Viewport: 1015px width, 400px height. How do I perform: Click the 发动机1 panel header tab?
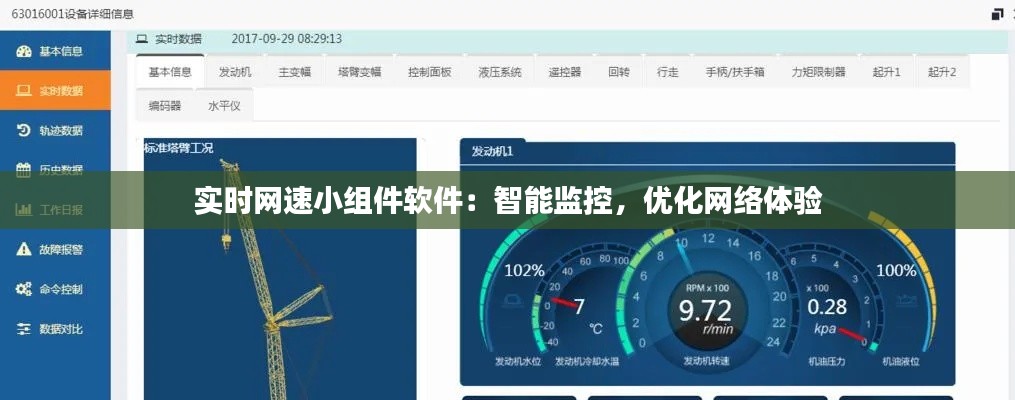pyautogui.click(x=493, y=151)
